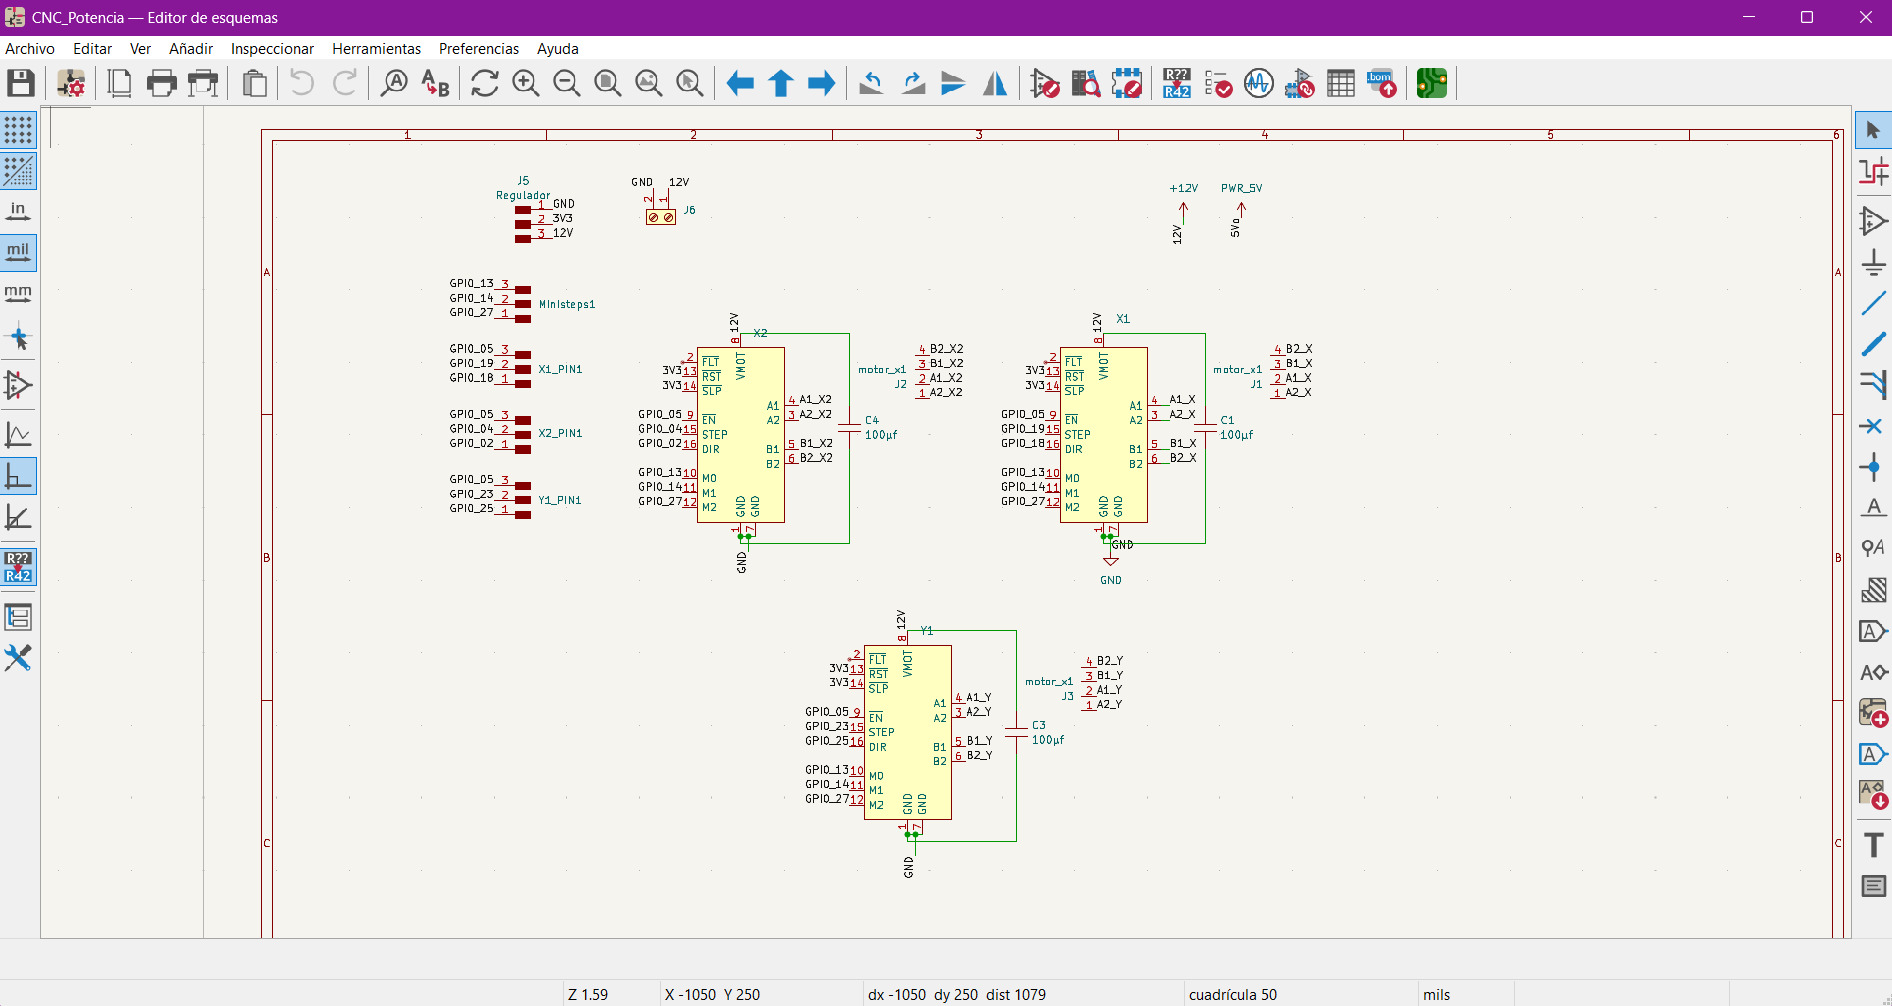The width and height of the screenshot is (1892, 1006).
Task: Switch units to millimeters
Action: coord(19,293)
